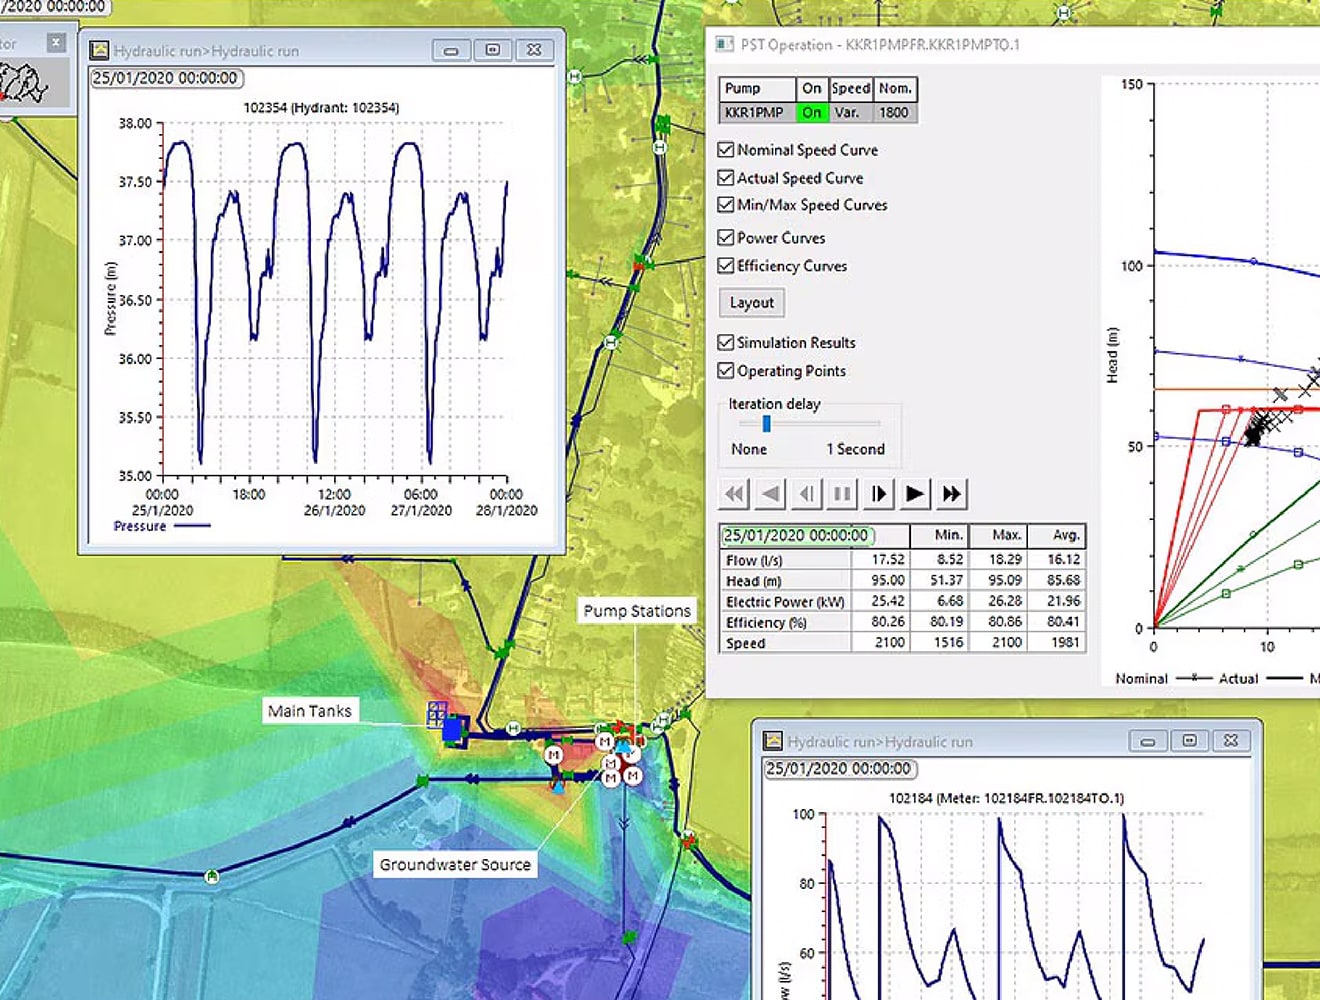1320x1000 pixels.
Task: Click the 17.52 flow value cell
Action: pos(881,560)
